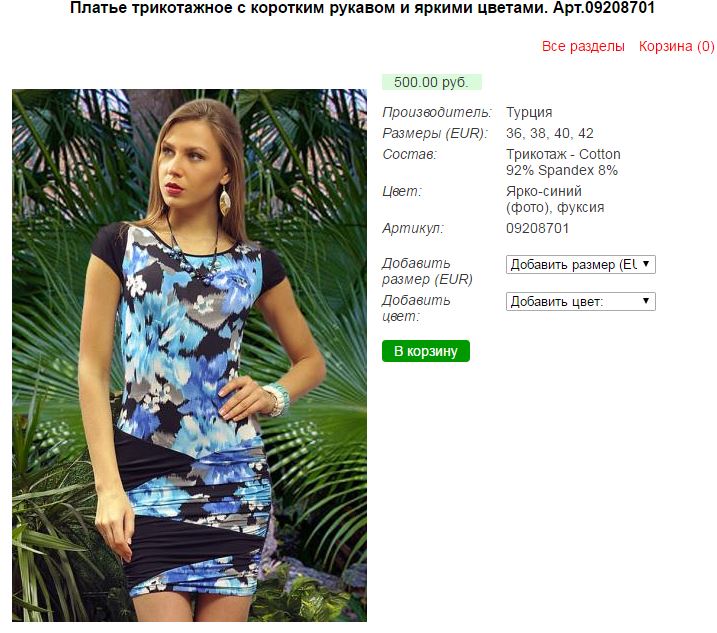This screenshot has height=633, width=717.
Task: Click the 'Ярко-синий (фото), фуксия' color value
Action: click(x=555, y=199)
